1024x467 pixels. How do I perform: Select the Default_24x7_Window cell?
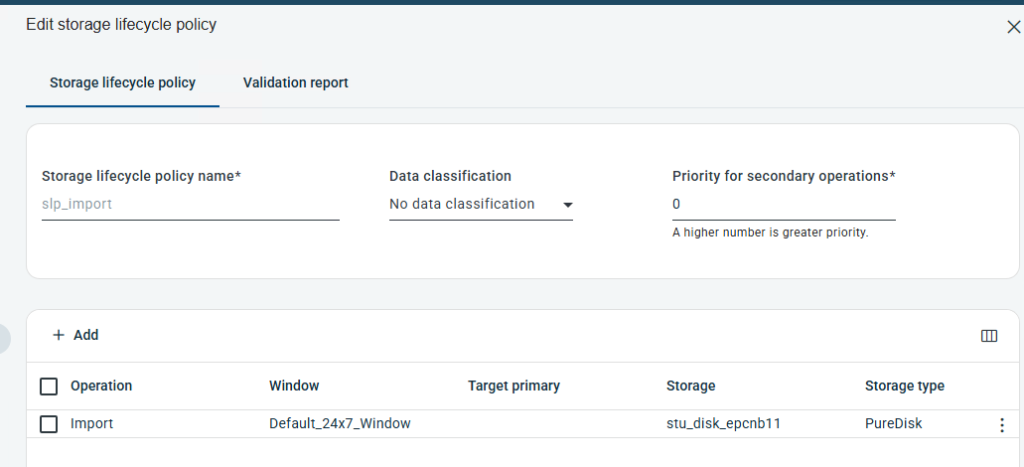point(340,424)
